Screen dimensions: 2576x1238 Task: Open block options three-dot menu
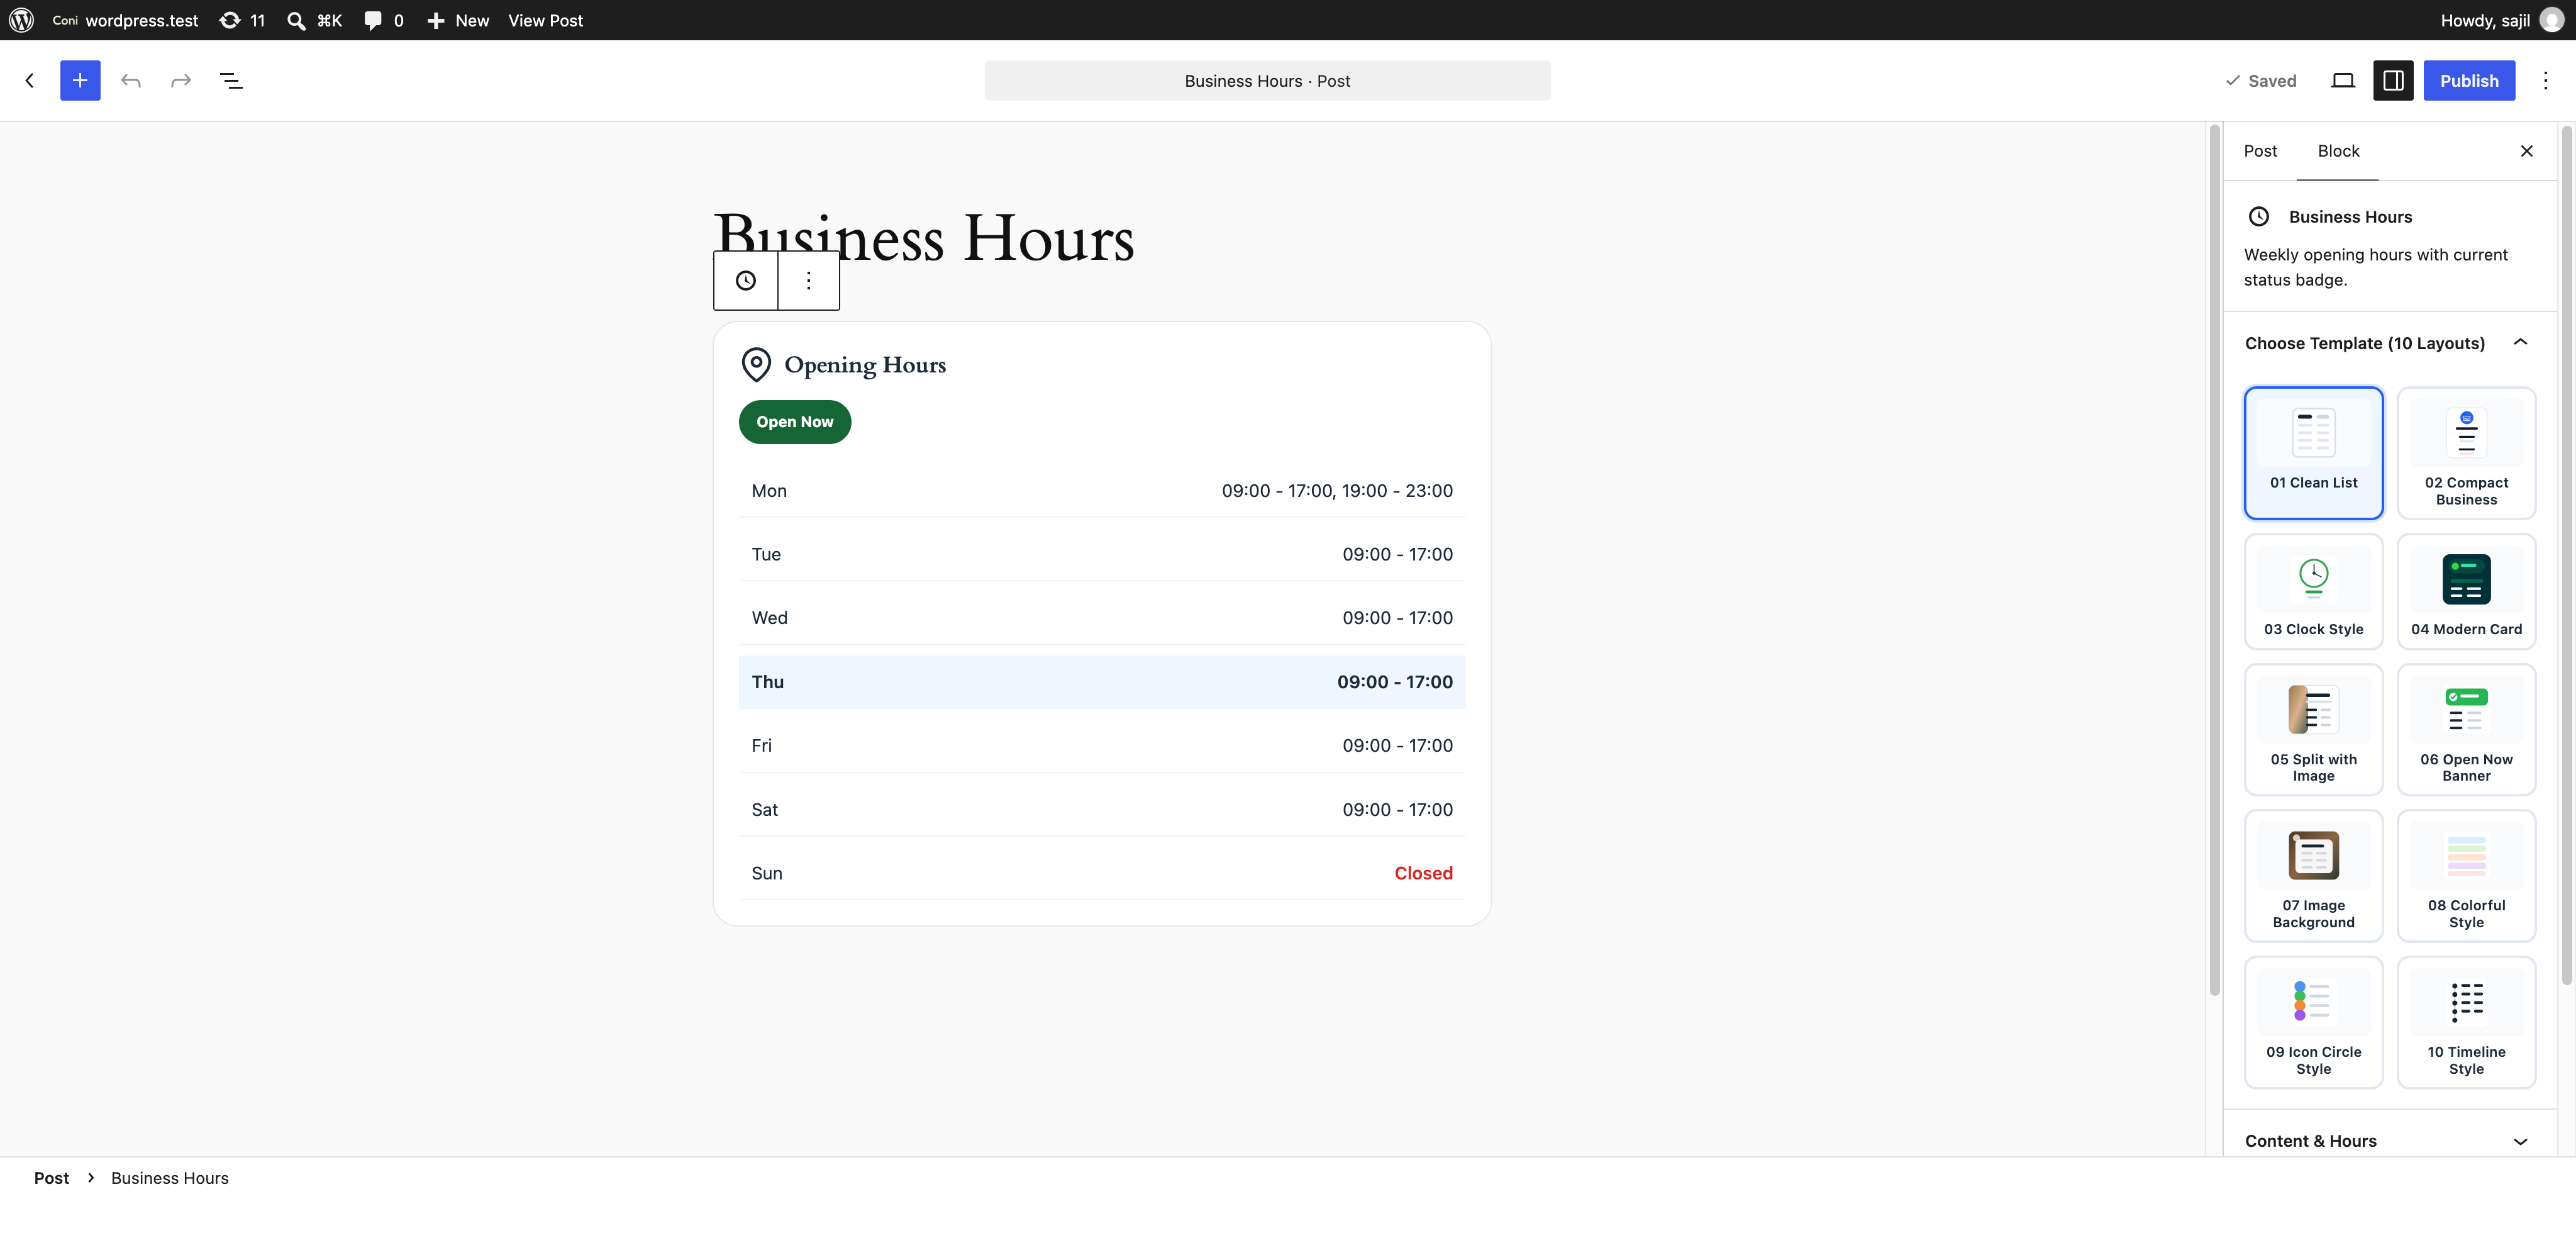pyautogui.click(x=809, y=281)
